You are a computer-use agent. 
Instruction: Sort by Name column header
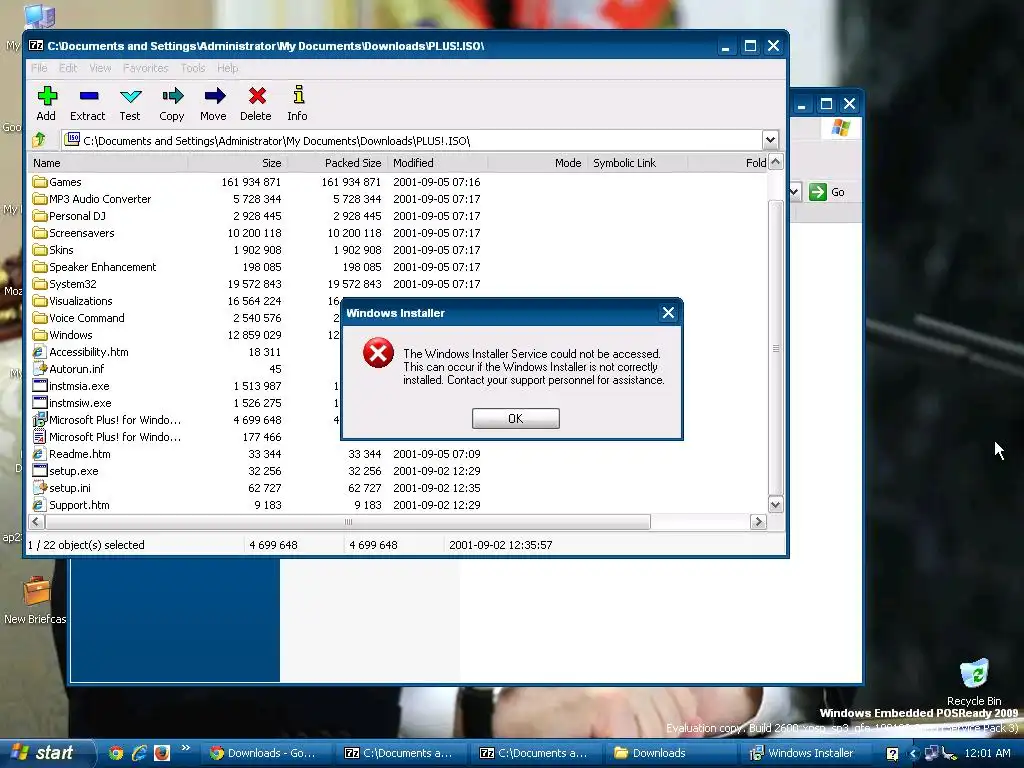(109, 163)
